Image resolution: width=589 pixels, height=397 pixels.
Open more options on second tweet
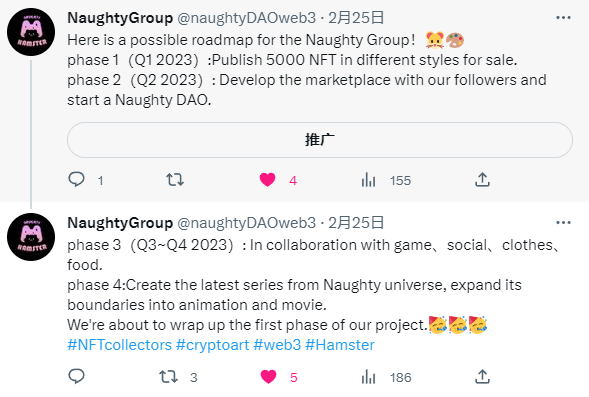point(563,223)
